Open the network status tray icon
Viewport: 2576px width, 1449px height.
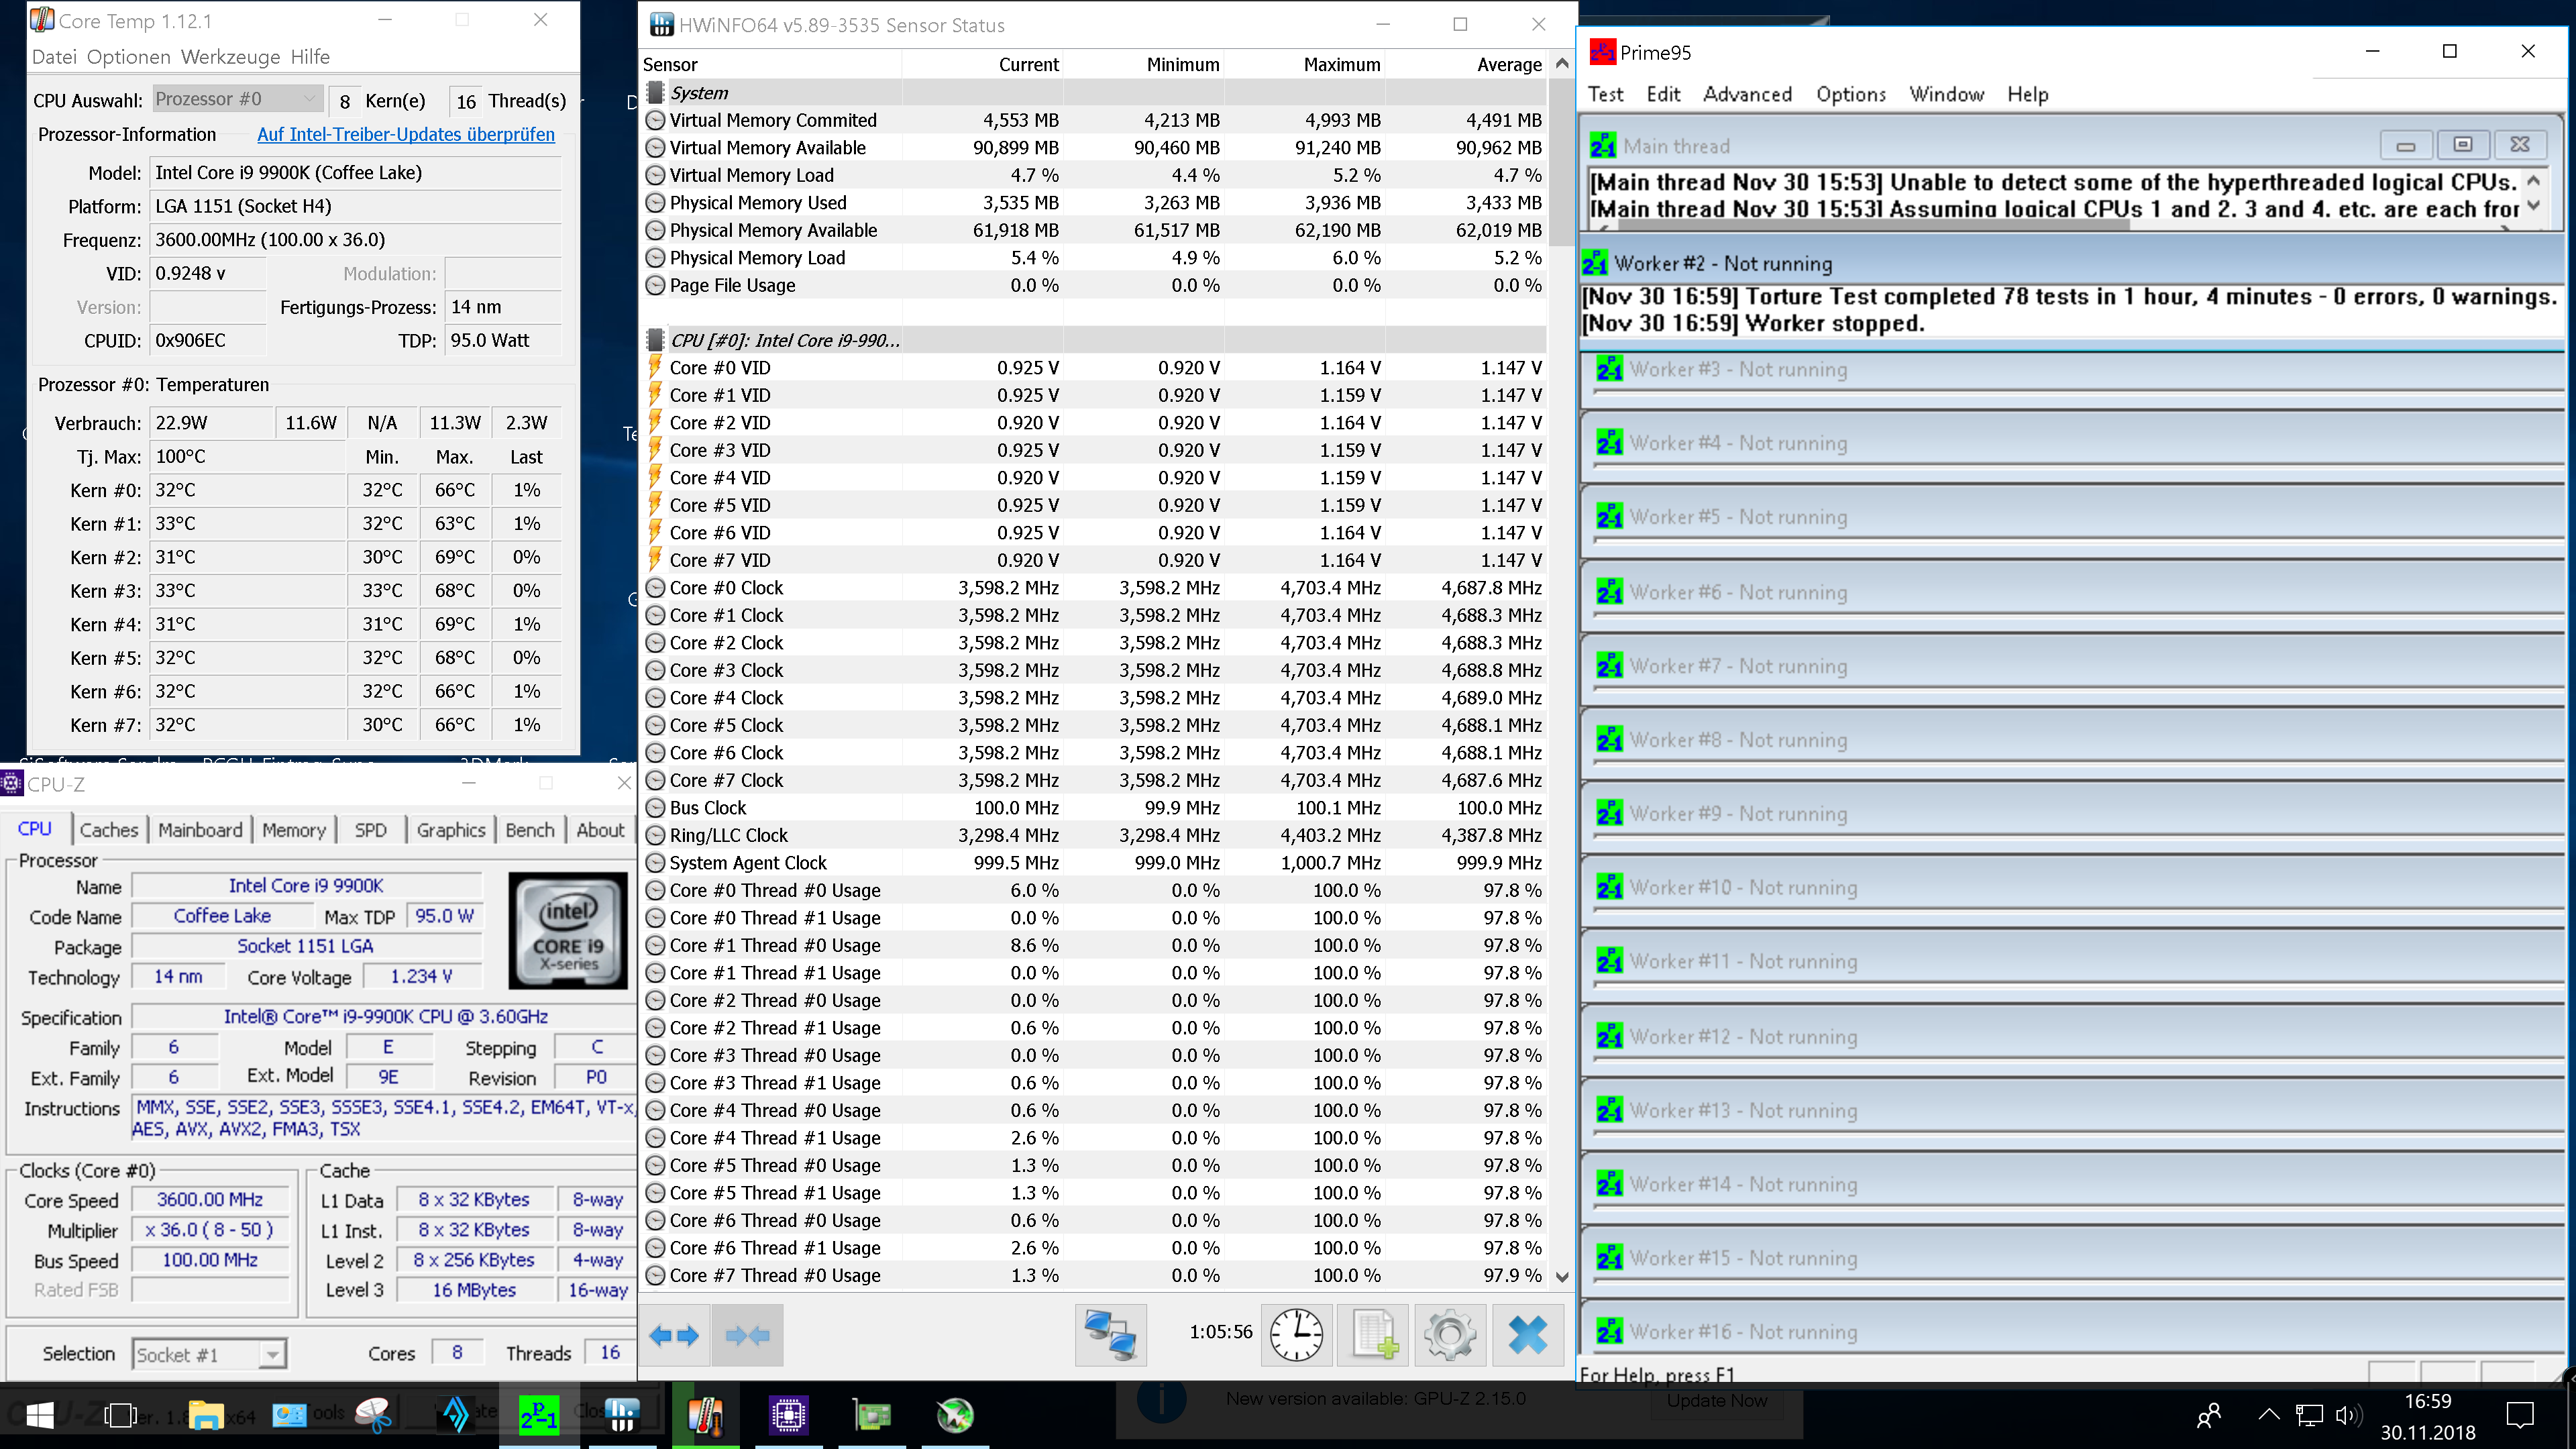(2309, 1415)
